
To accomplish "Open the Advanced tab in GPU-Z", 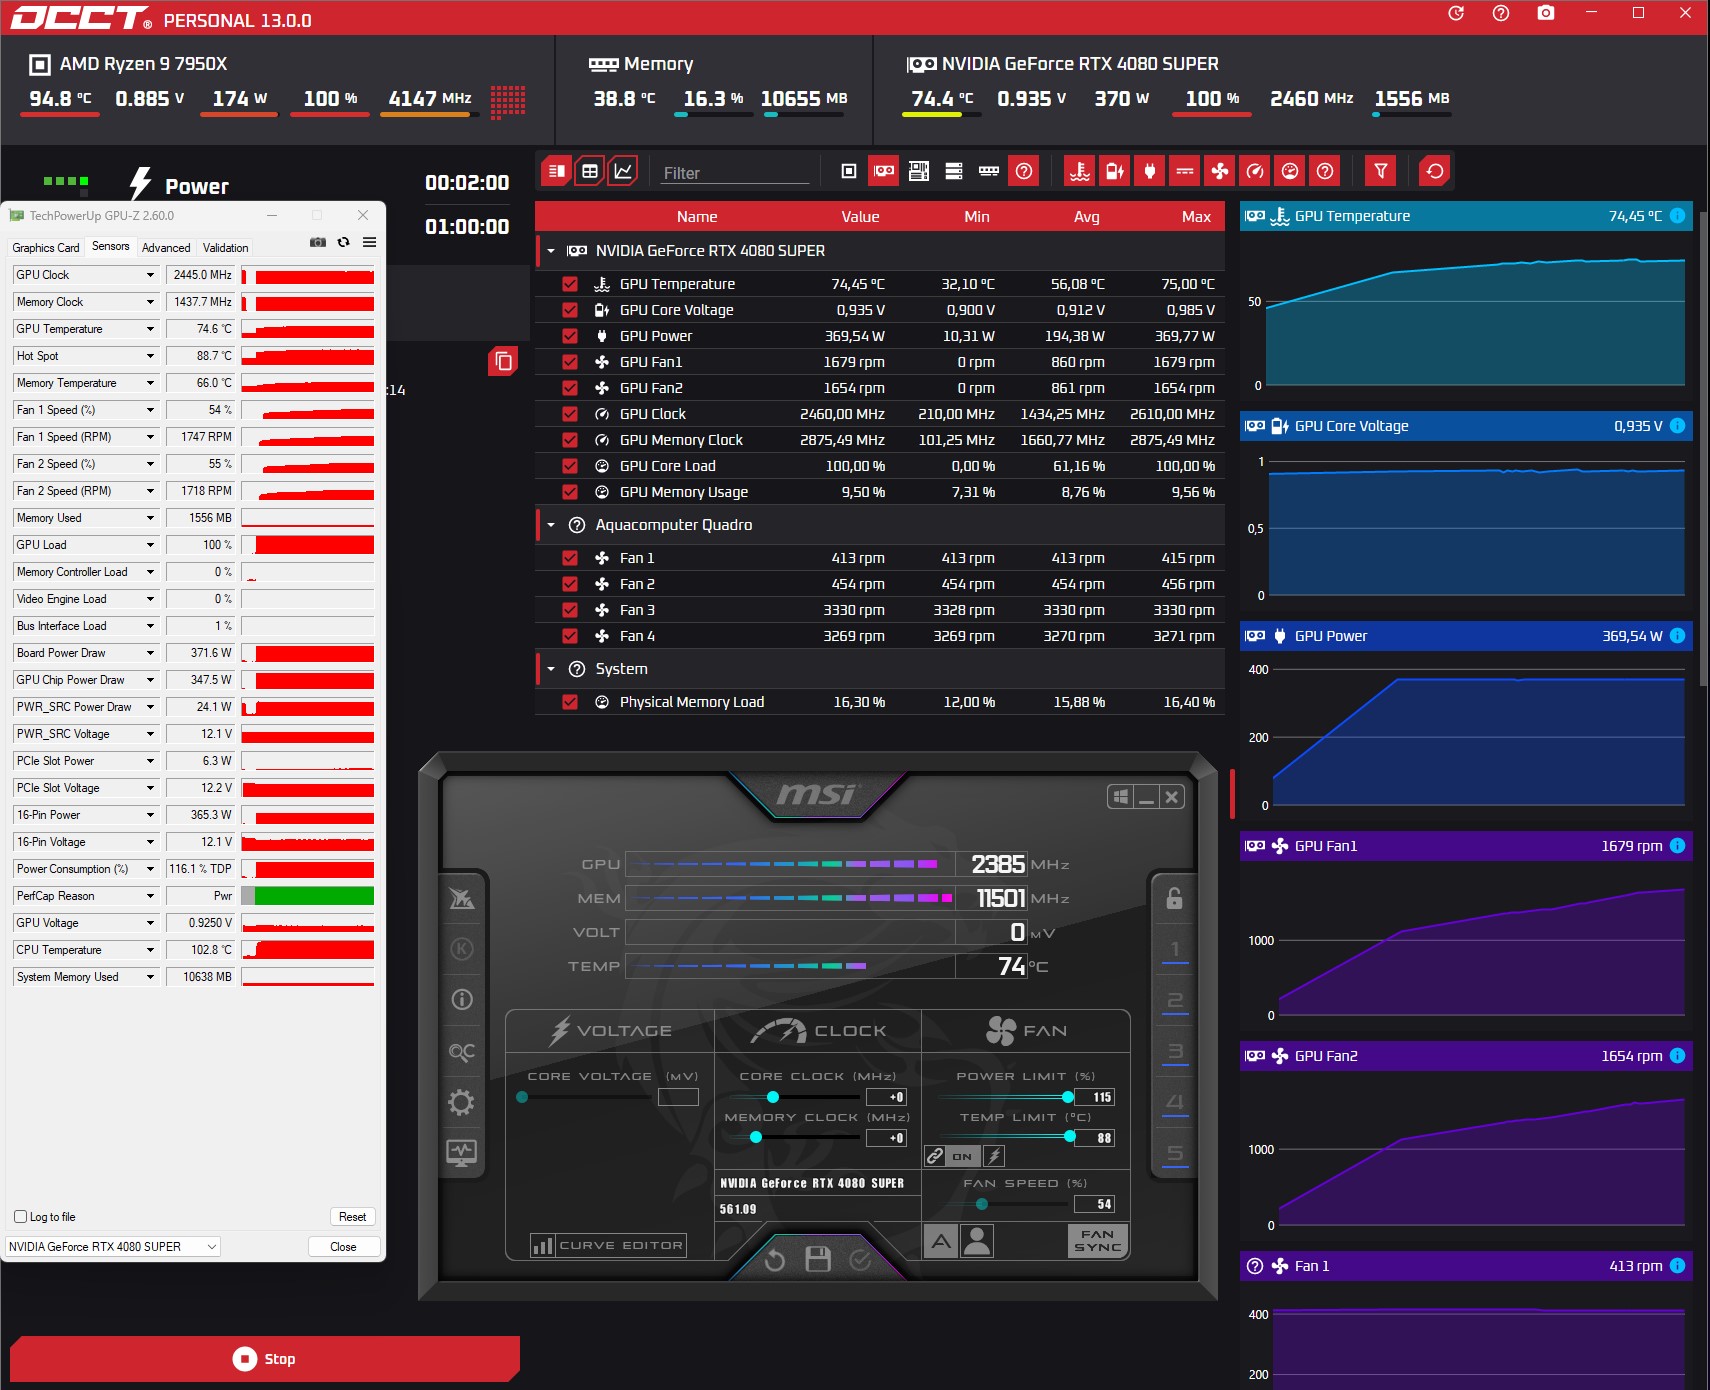I will (166, 248).
